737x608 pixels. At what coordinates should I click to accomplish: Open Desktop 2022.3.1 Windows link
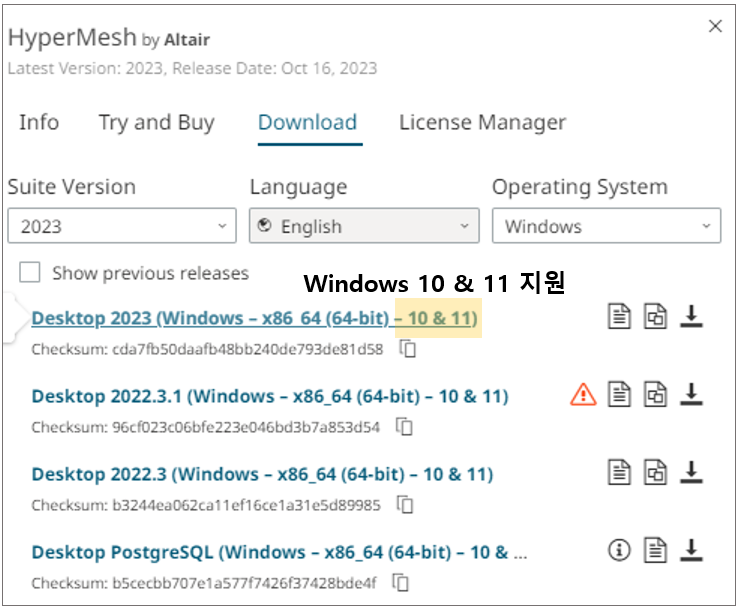coord(270,396)
